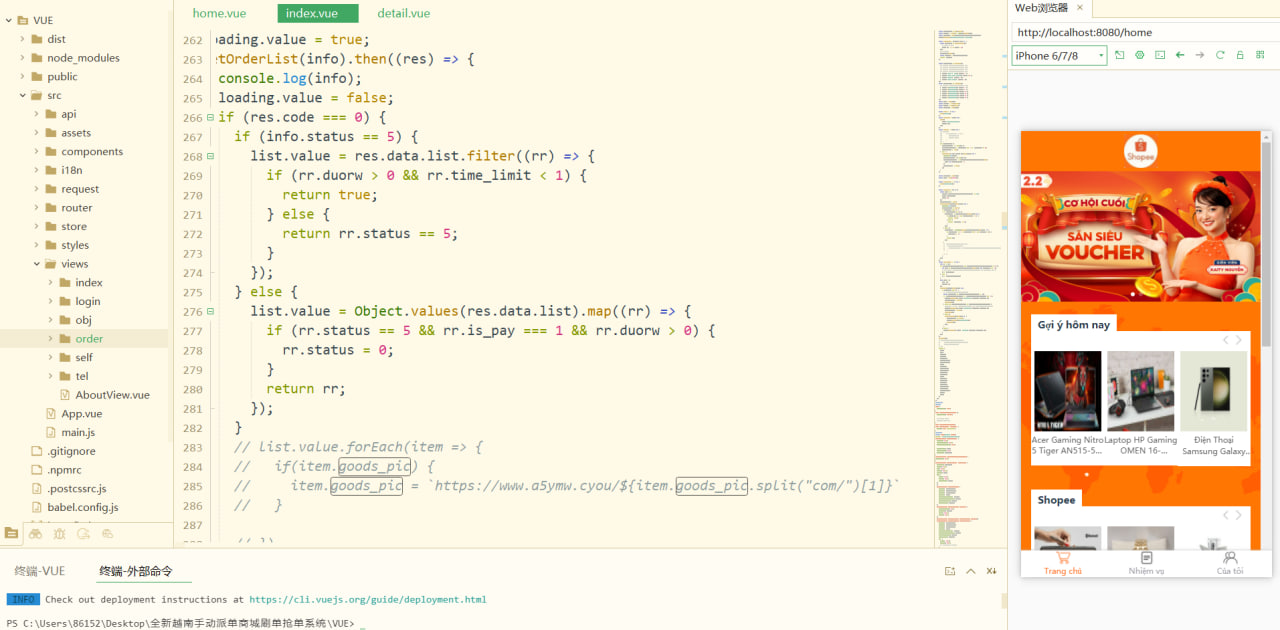
Task: Toggle the lock icon in browser toolbar
Action: point(1240,56)
